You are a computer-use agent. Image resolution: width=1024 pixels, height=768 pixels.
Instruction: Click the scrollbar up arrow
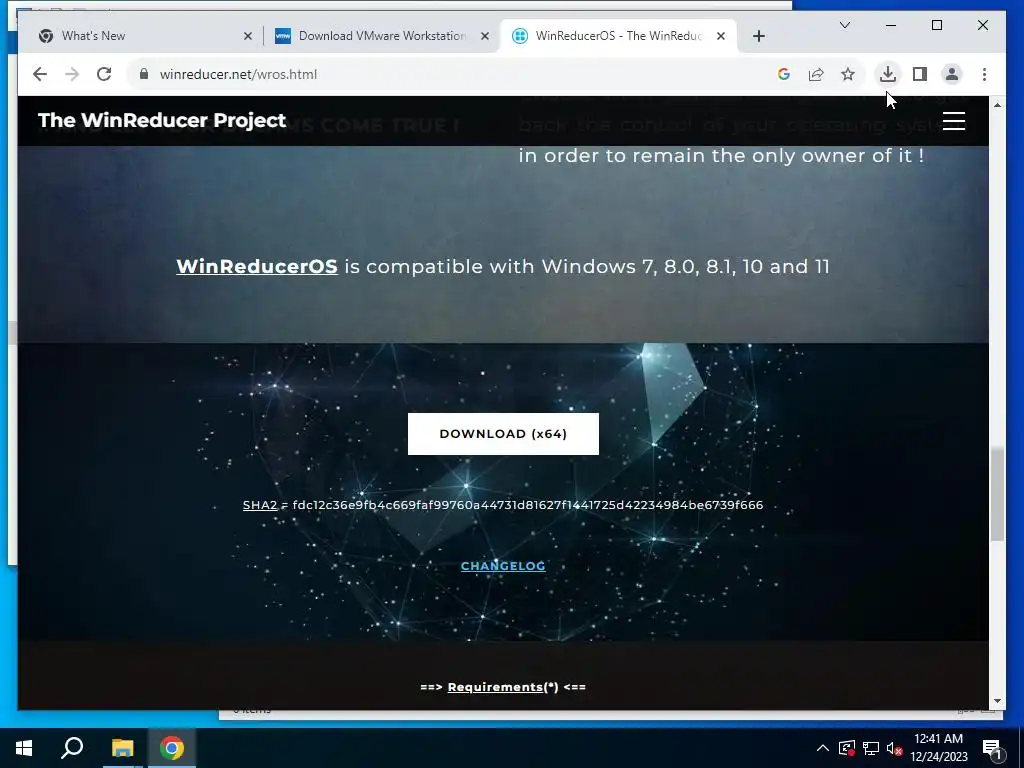997,104
